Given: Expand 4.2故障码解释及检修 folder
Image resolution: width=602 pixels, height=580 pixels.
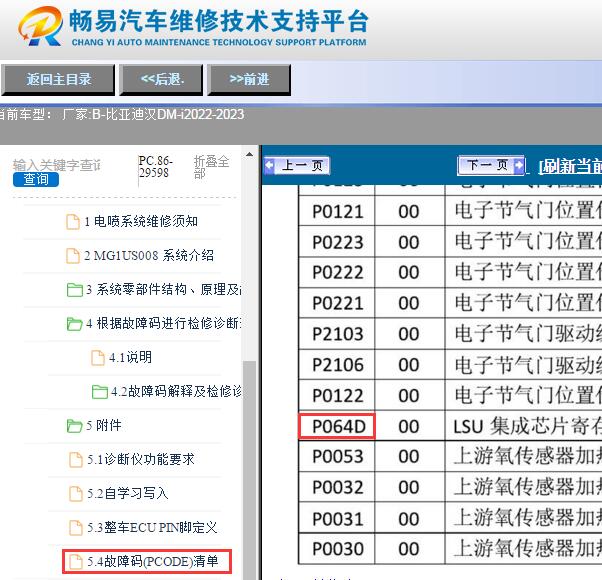Looking at the screenshot, I should (x=176, y=392).
